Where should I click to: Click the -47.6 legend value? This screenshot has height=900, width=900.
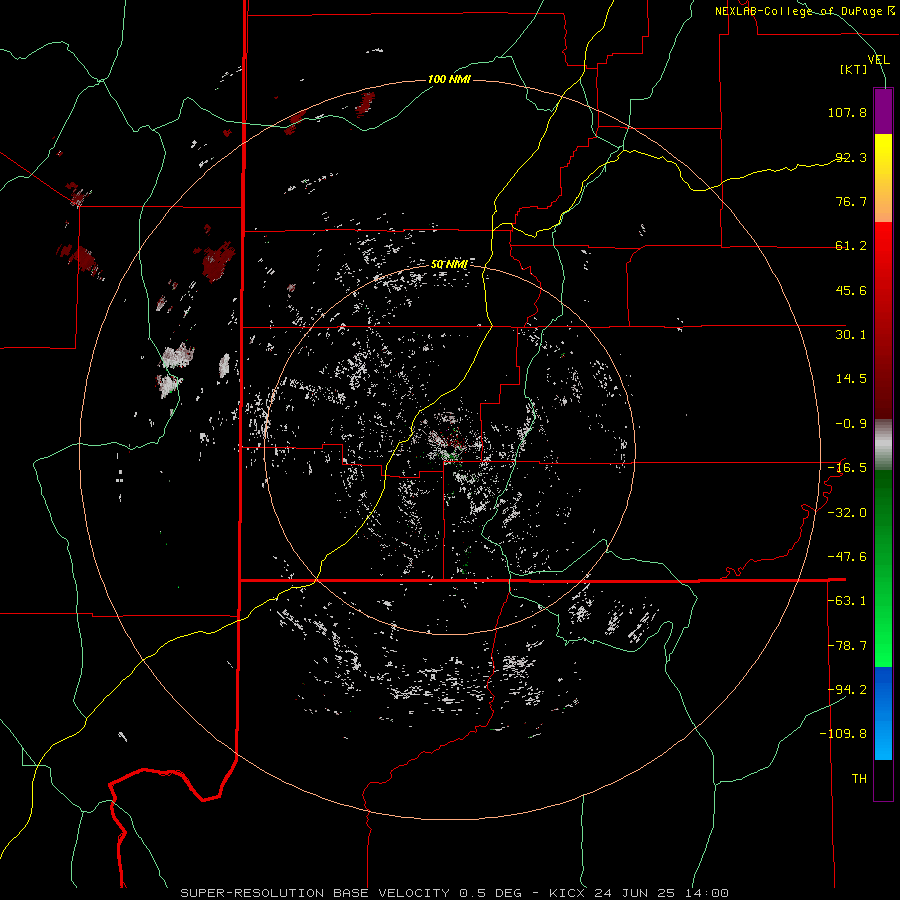coord(847,557)
